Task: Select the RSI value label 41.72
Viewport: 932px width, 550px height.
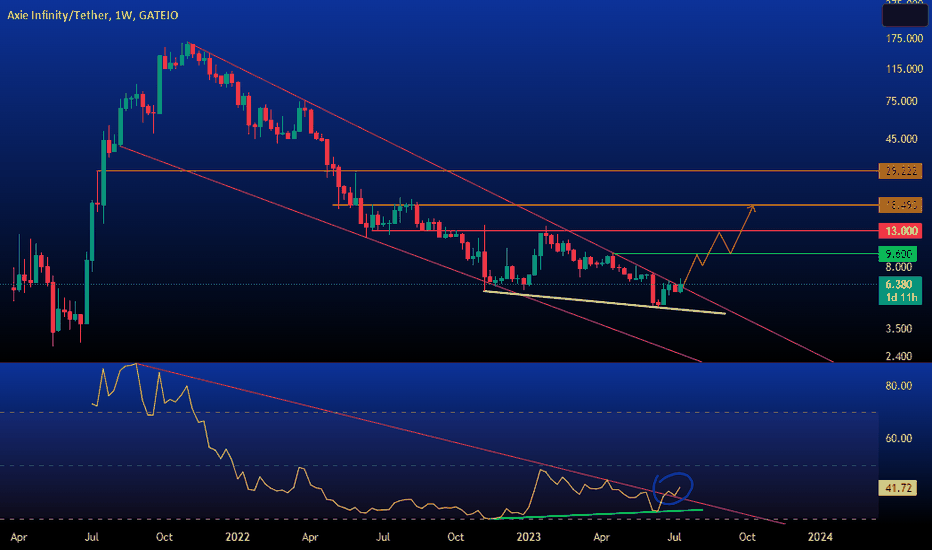Action: click(x=898, y=488)
